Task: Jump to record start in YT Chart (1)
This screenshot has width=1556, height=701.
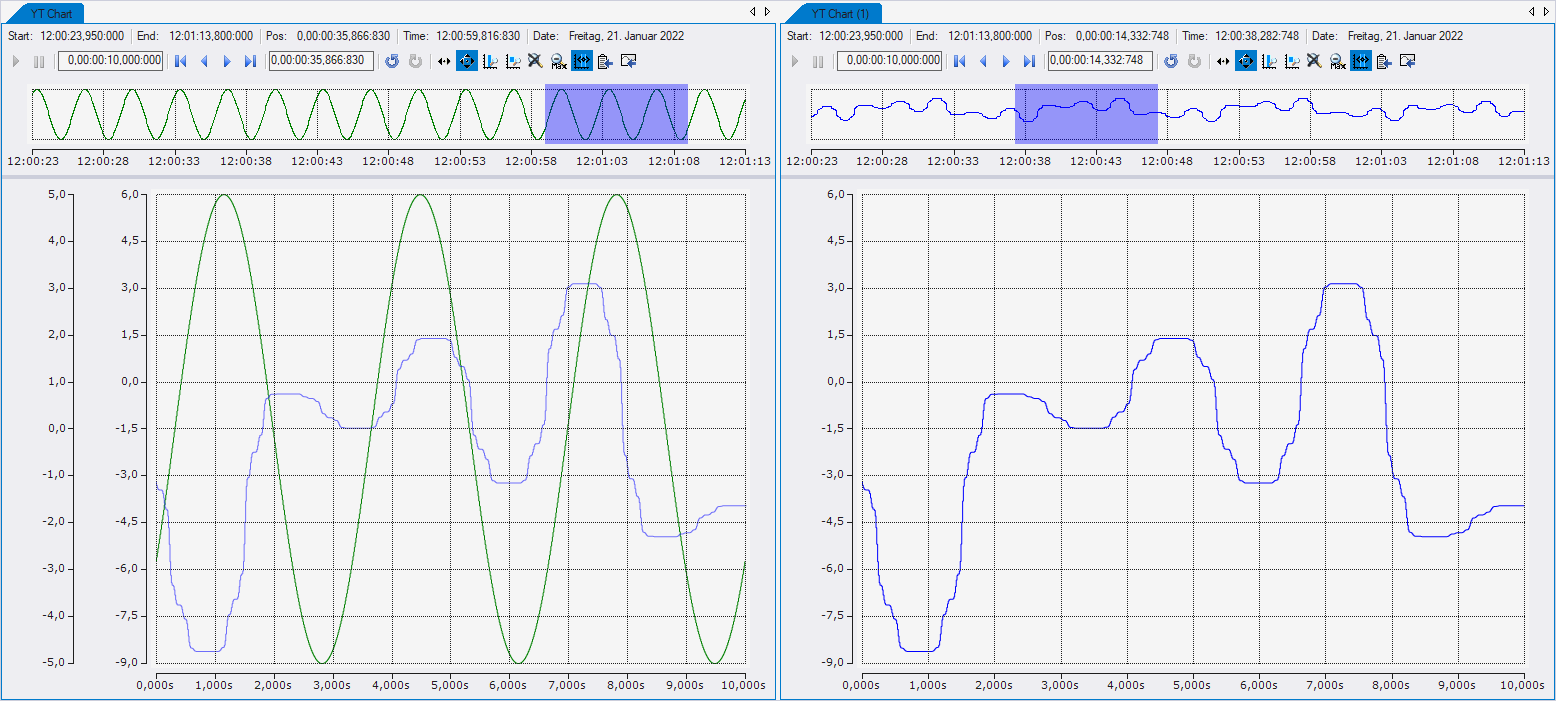Action: tap(960, 61)
